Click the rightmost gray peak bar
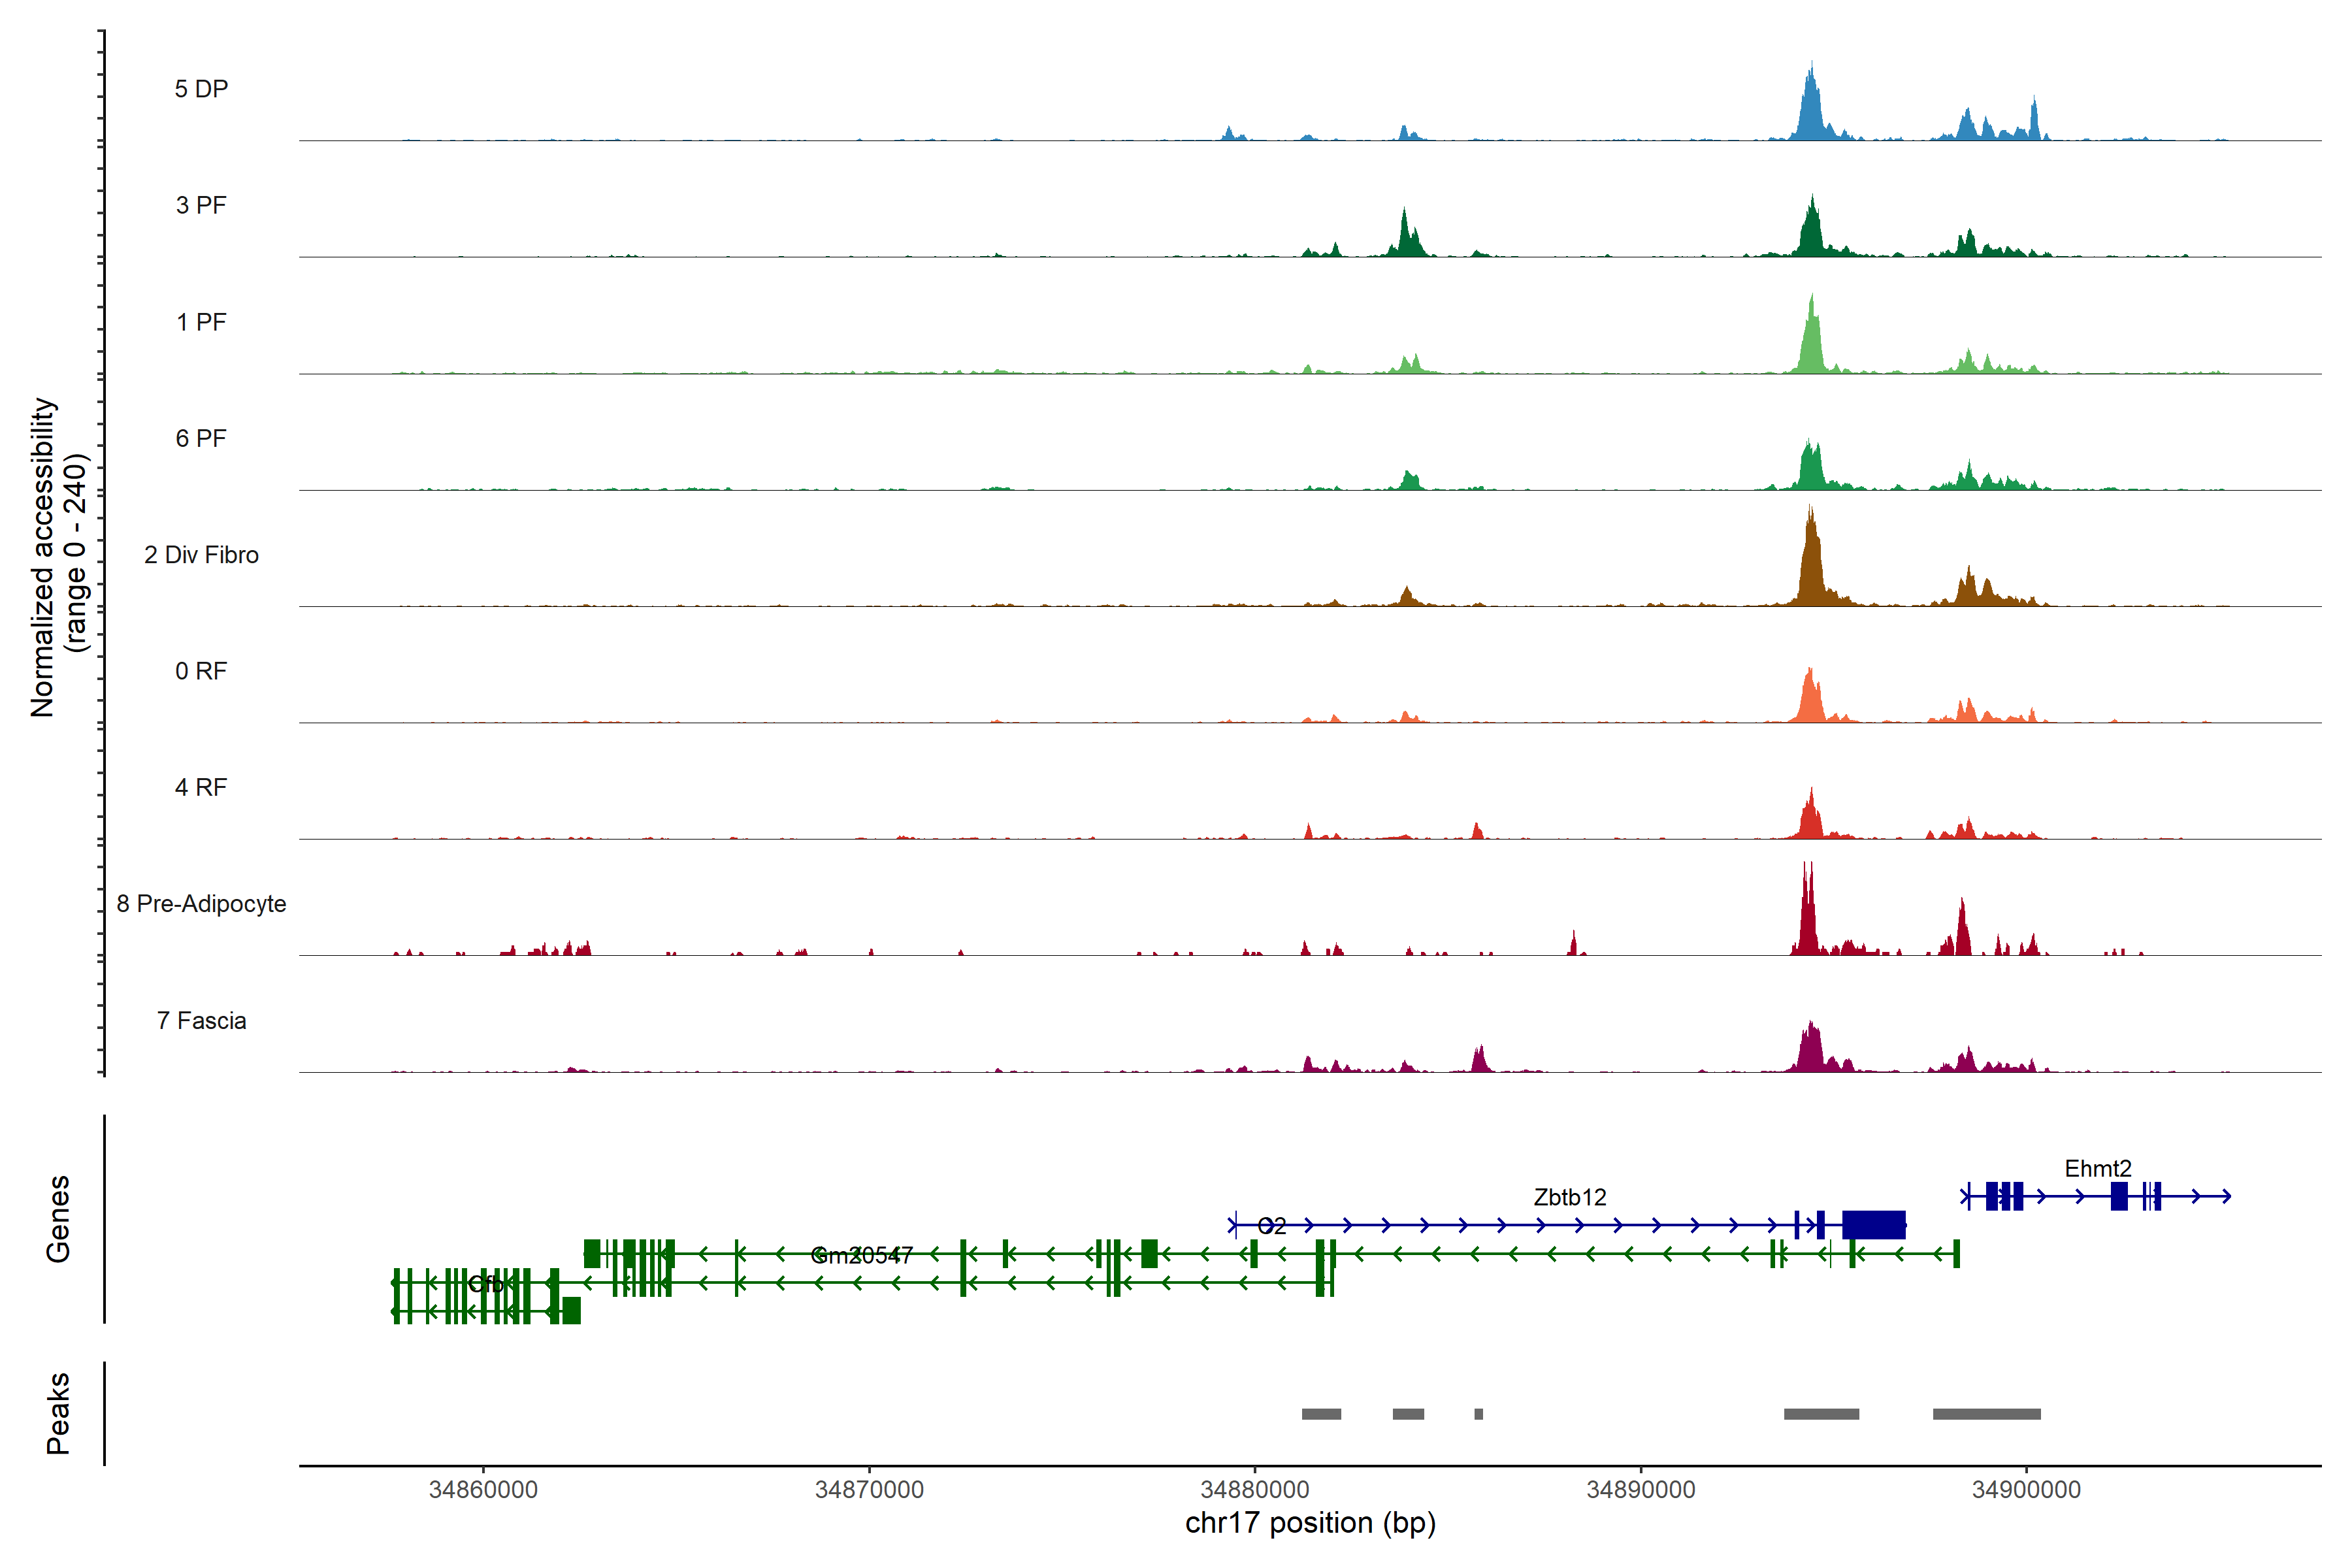 tap(1986, 1414)
